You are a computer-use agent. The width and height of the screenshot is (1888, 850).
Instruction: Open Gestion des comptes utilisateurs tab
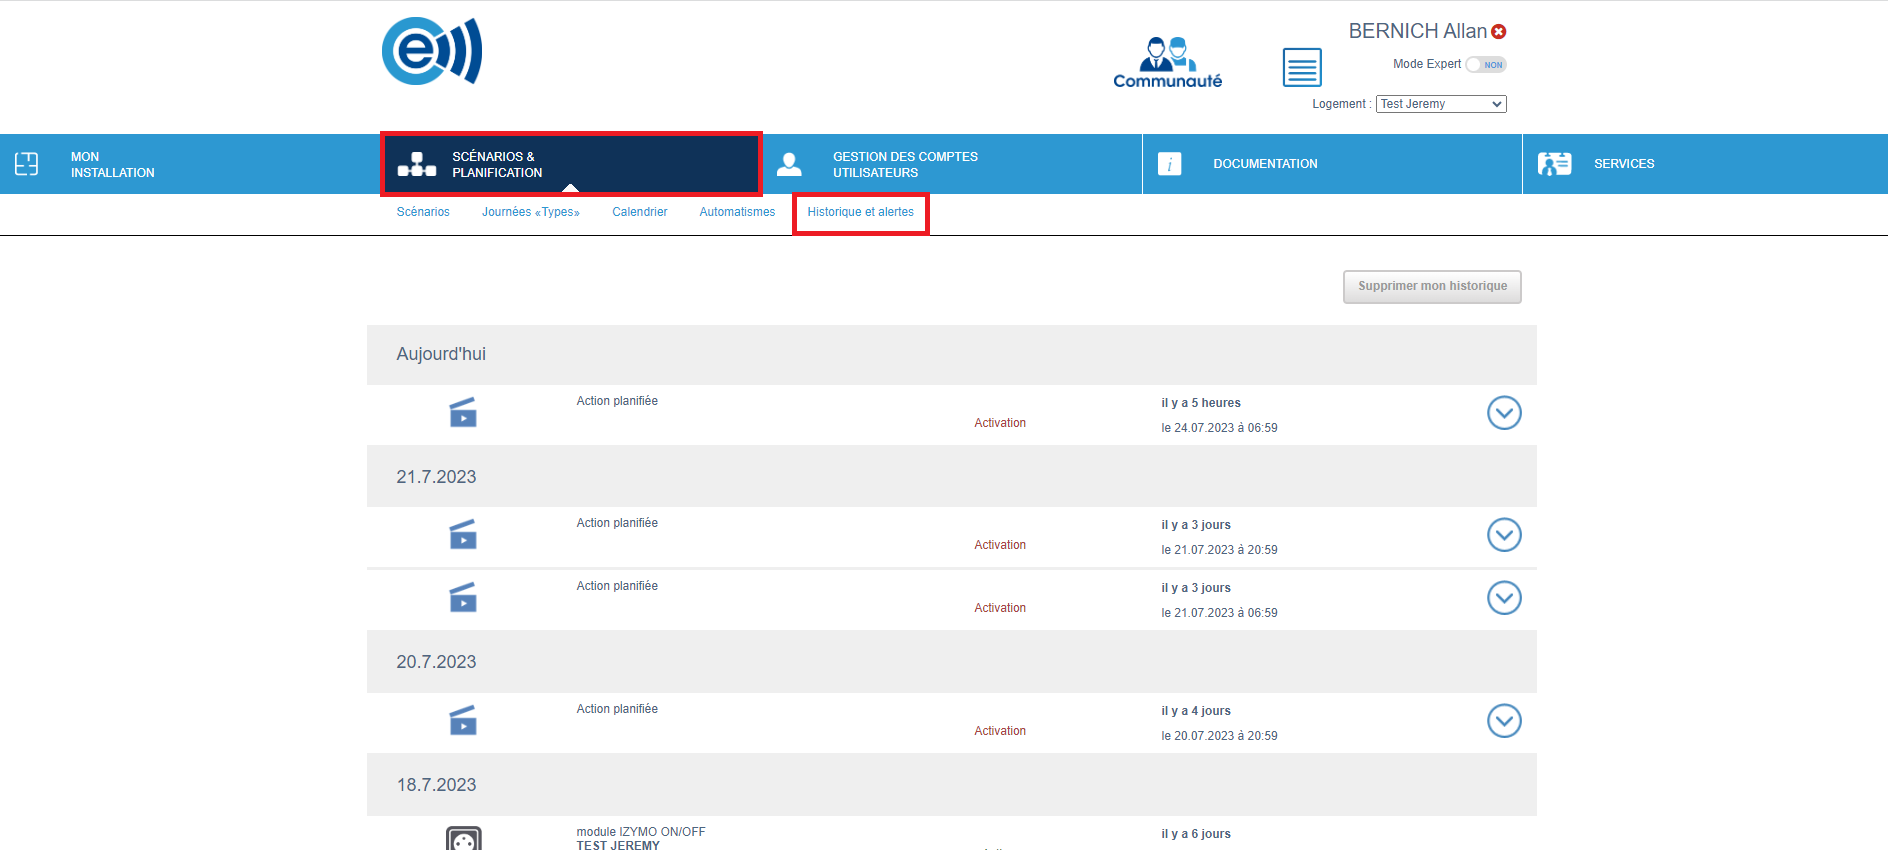tap(952, 164)
